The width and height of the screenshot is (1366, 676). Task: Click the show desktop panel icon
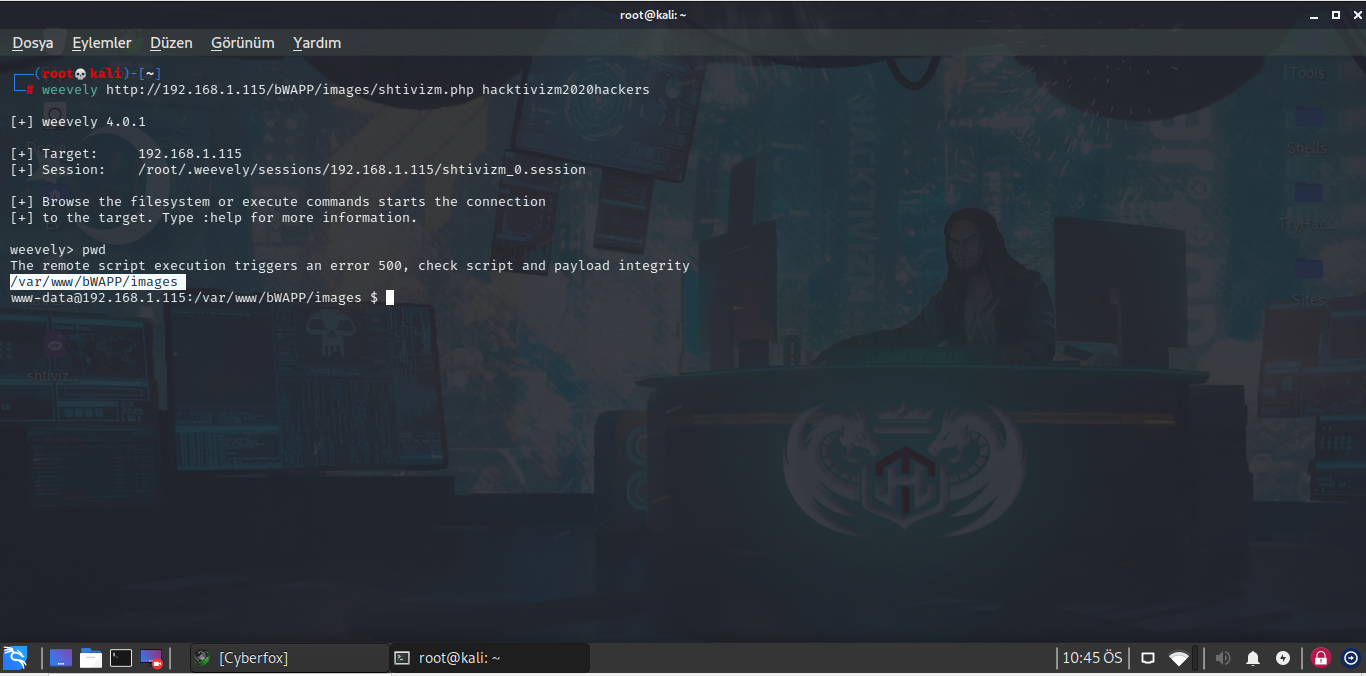(x=61, y=657)
